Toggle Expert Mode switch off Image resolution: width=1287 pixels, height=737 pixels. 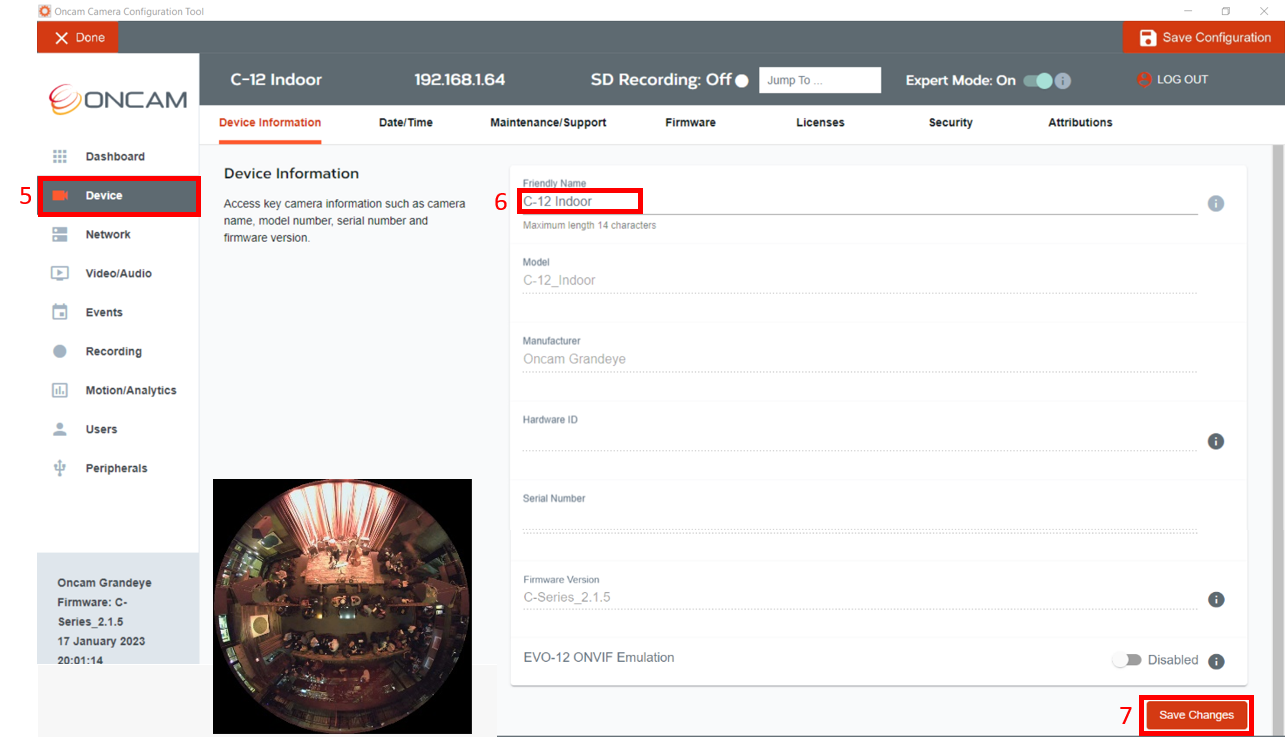pos(1038,81)
